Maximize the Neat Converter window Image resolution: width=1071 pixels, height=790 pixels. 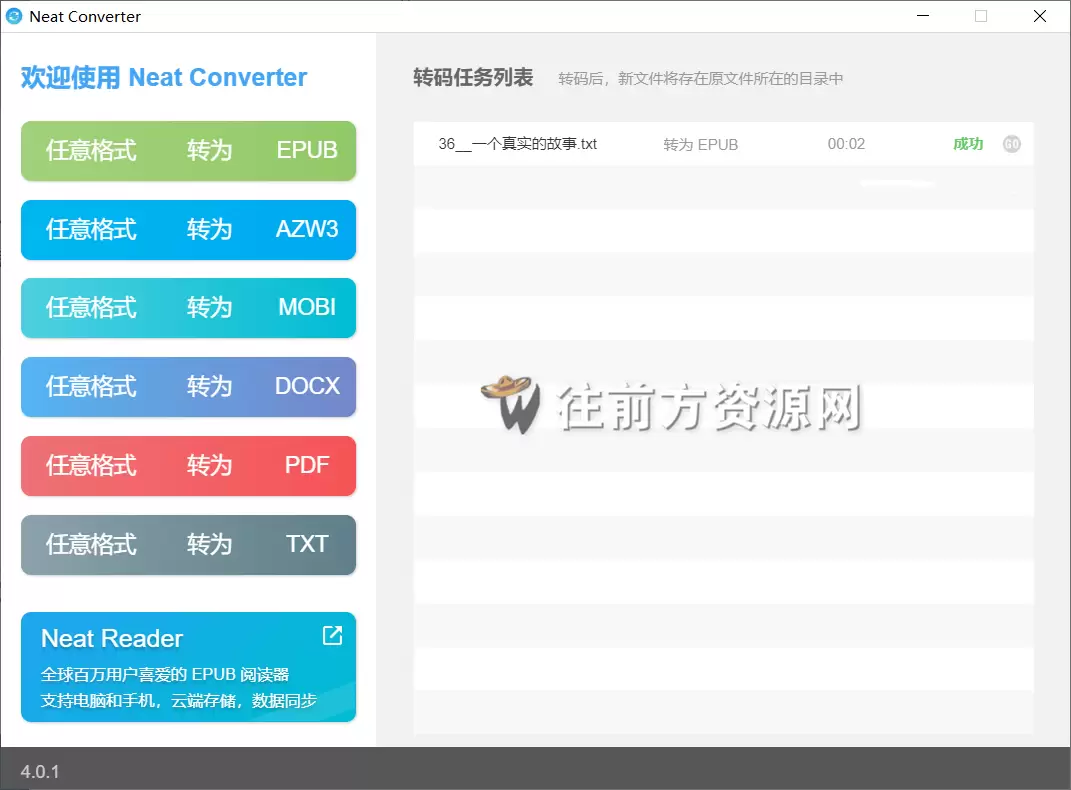click(981, 16)
